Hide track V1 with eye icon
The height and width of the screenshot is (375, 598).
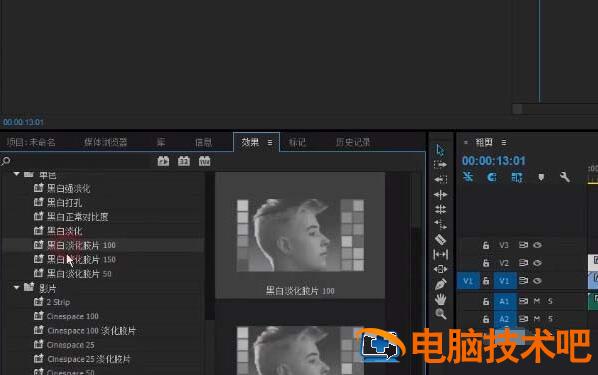[537, 281]
